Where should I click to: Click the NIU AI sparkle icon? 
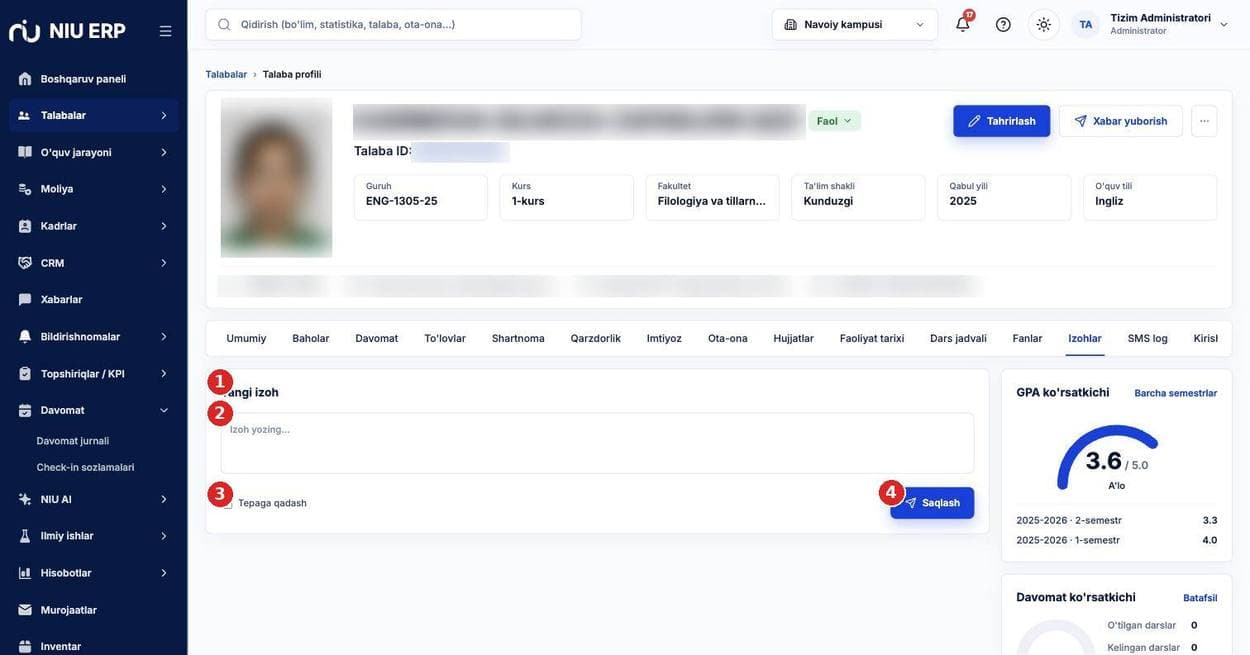[25, 499]
